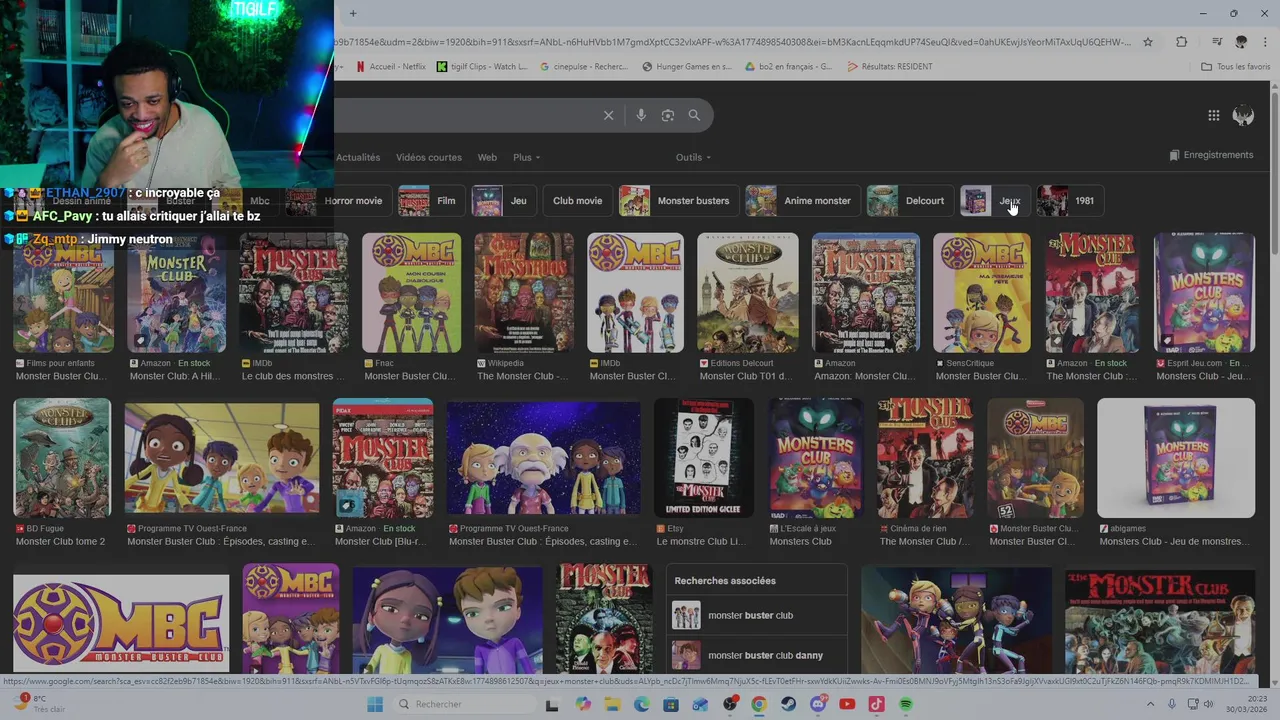
Task: Open the Résultats: RESIDENT bookmark
Action: pyautogui.click(x=890, y=67)
